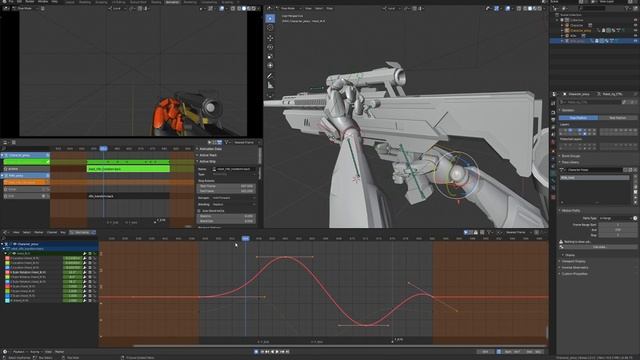Toggle visibility eye of Rifle_proxy in outliner
The image size is (640, 360).
pos(636,41)
